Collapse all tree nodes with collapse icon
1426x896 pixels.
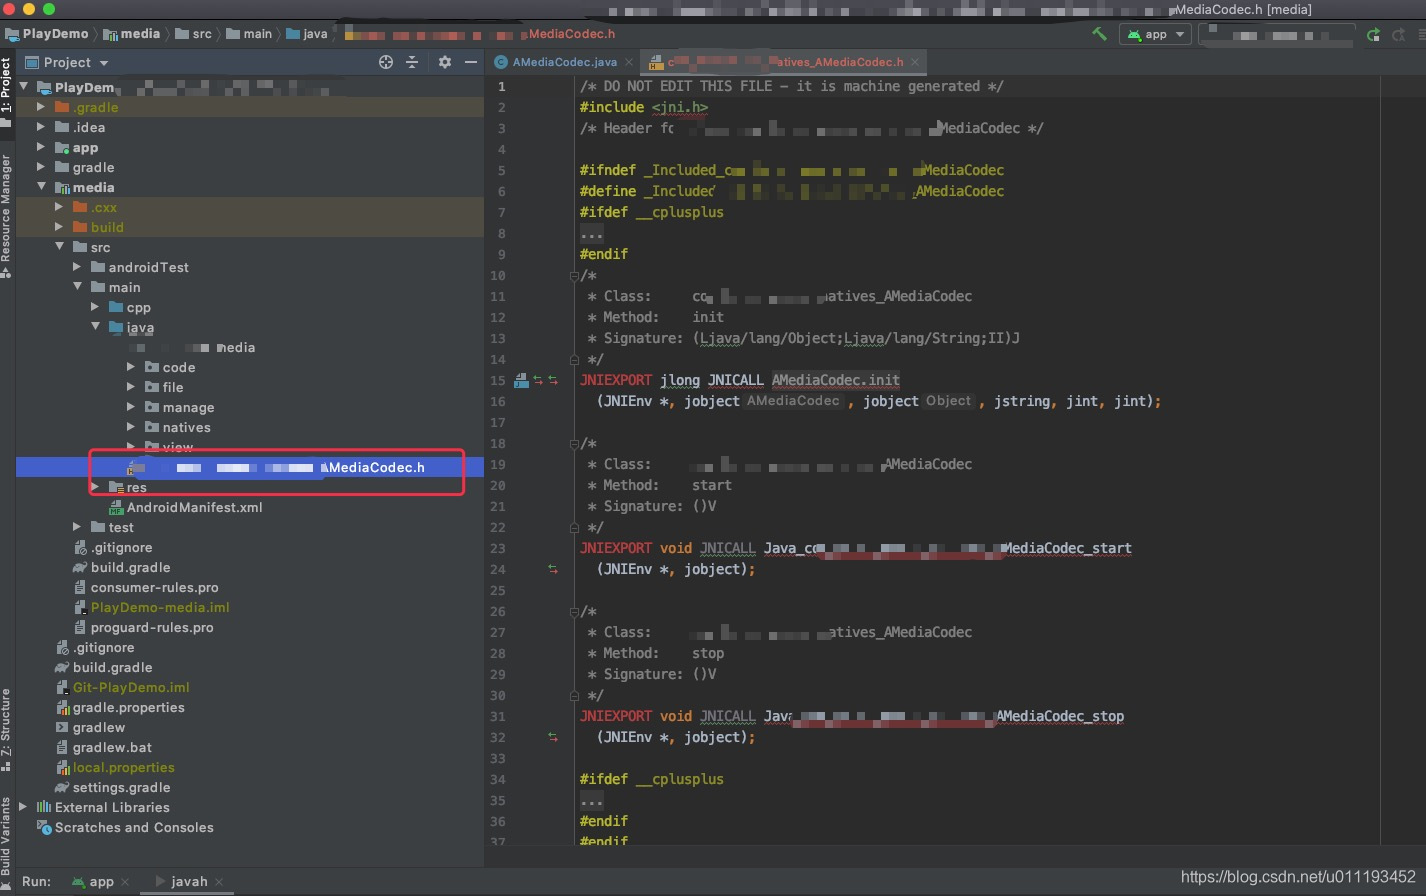click(x=412, y=62)
